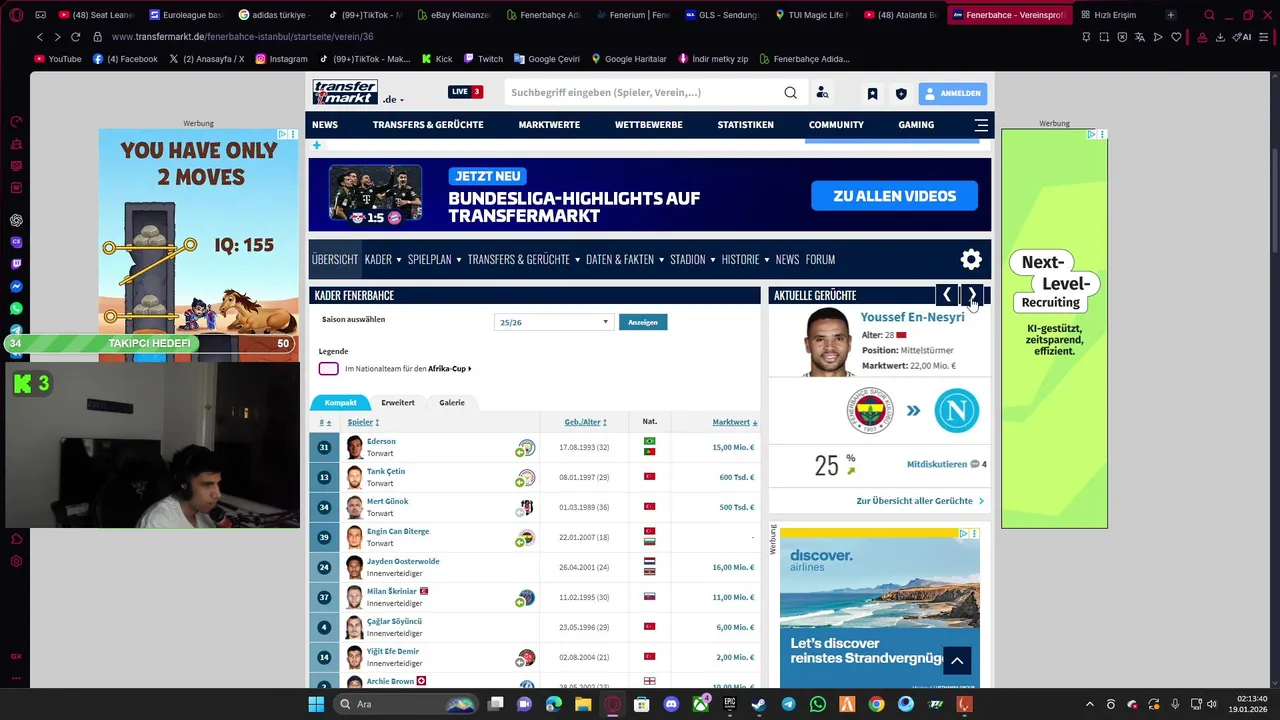Click the Anzeigen button
Viewport: 1280px width, 720px height.
pos(643,322)
